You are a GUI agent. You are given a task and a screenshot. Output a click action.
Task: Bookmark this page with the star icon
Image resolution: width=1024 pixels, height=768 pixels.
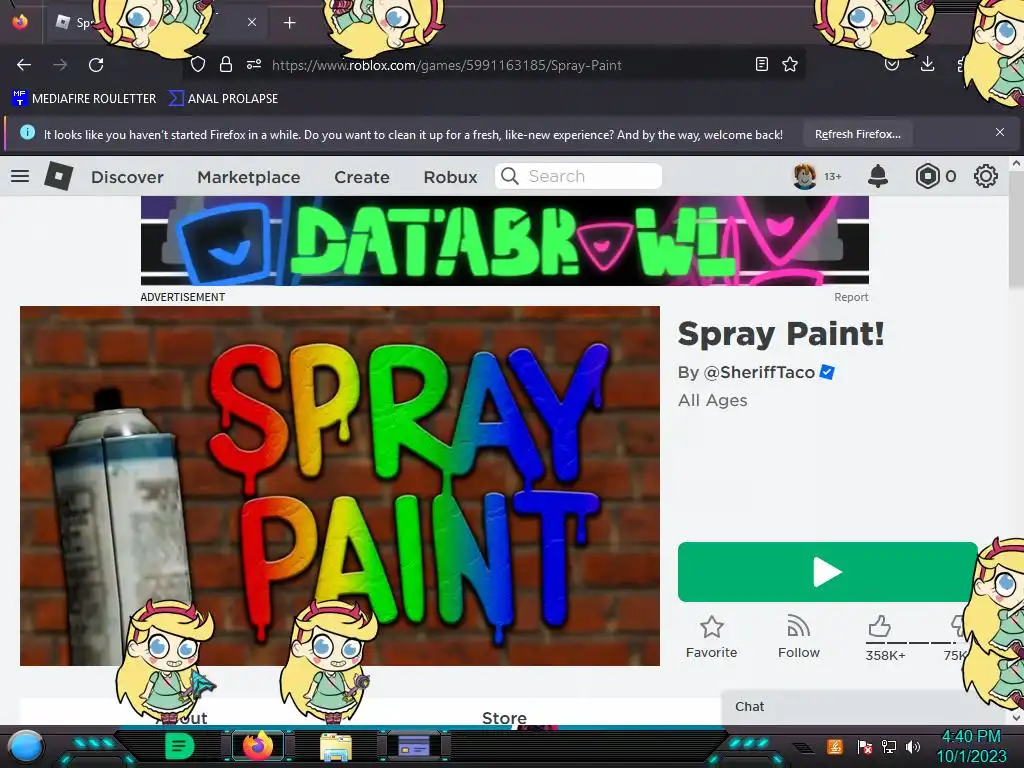click(790, 64)
